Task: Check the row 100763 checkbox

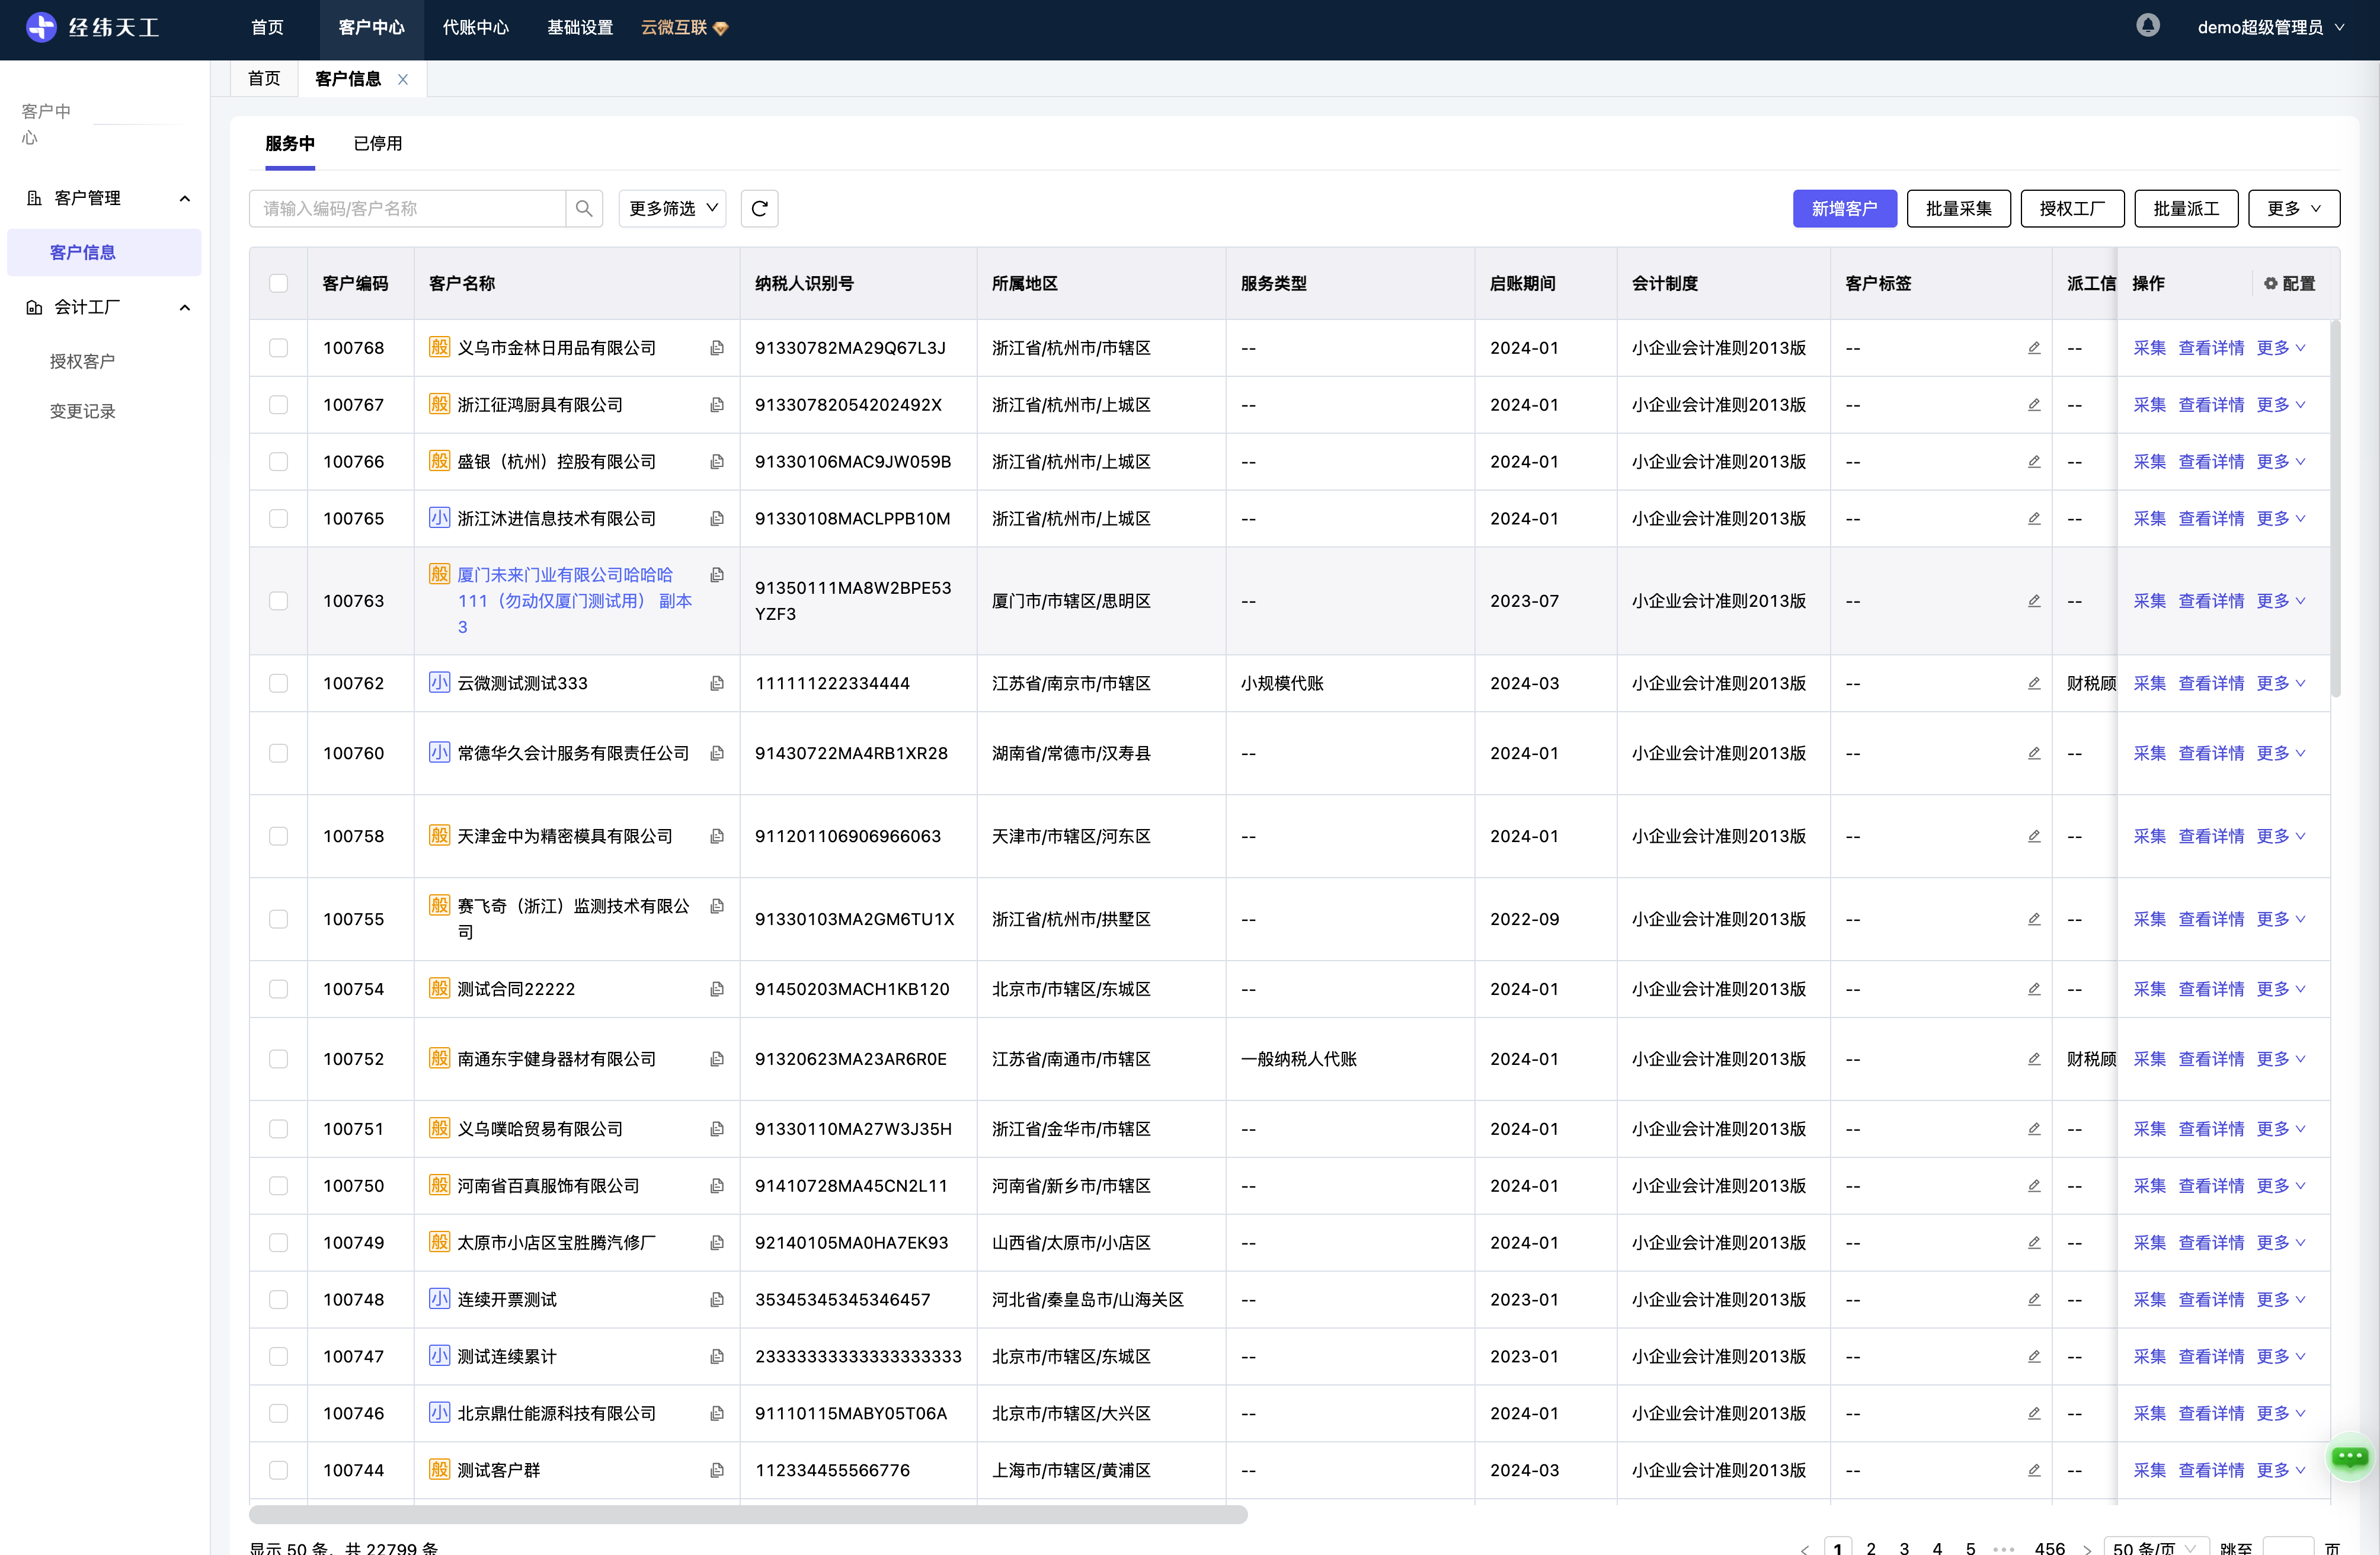Action: pyautogui.click(x=278, y=601)
